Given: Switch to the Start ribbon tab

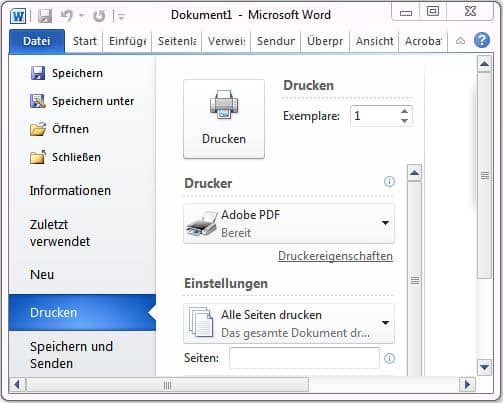Looking at the screenshot, I should coord(85,41).
